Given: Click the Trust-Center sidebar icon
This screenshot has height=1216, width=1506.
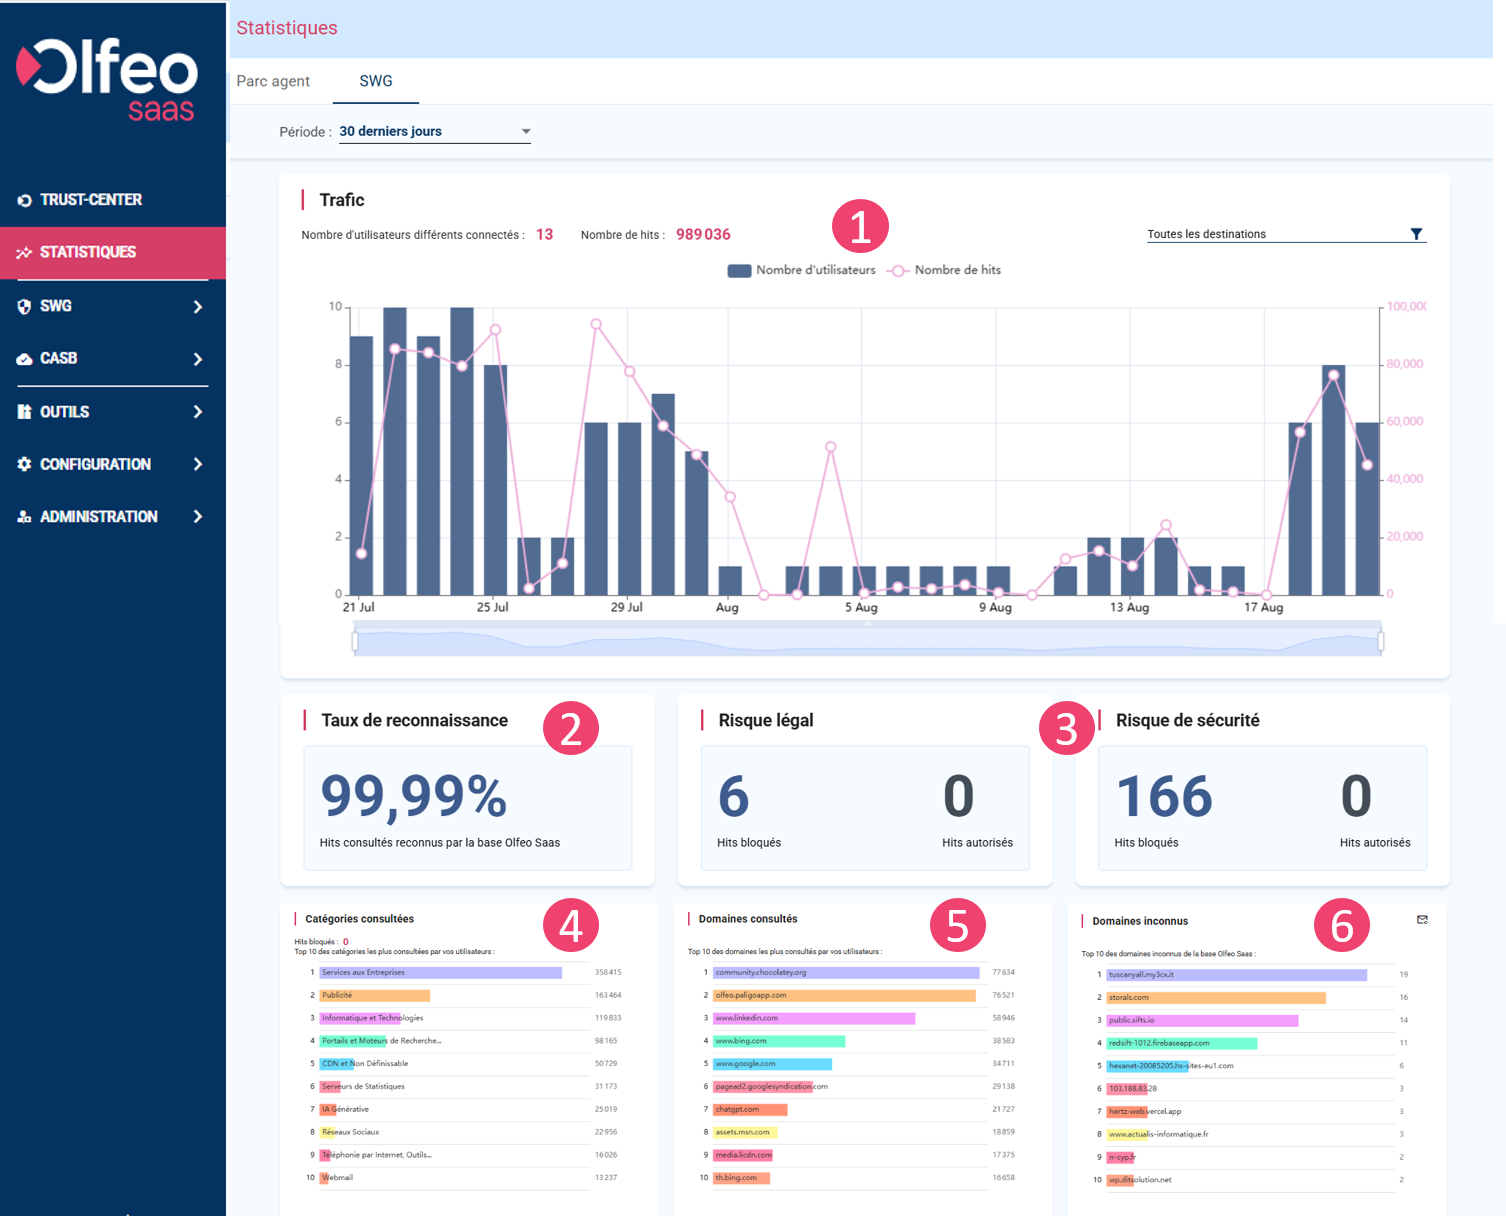Looking at the screenshot, I should click(24, 201).
